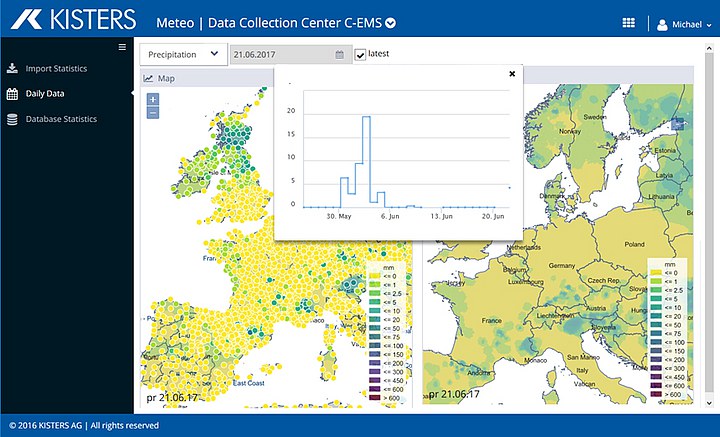720x437 pixels.
Task: Click the tallest bar in chart
Action: 366,160
